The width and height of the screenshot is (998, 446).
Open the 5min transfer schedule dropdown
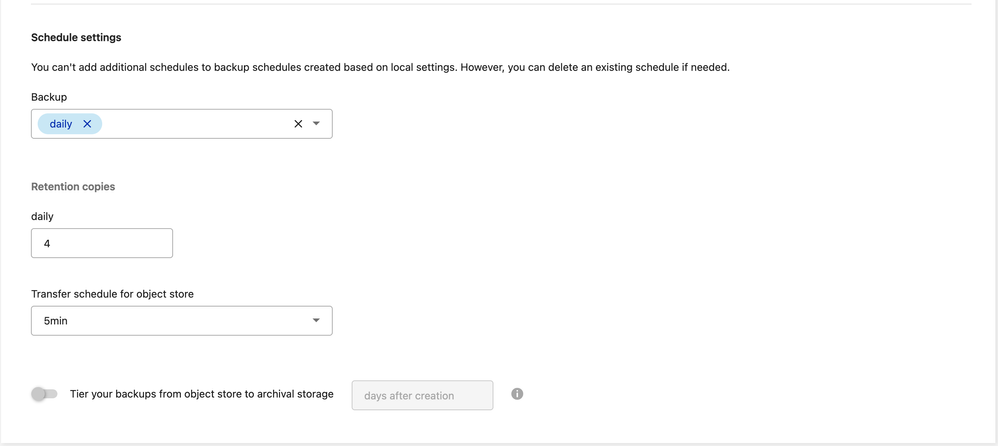pyautogui.click(x=181, y=321)
